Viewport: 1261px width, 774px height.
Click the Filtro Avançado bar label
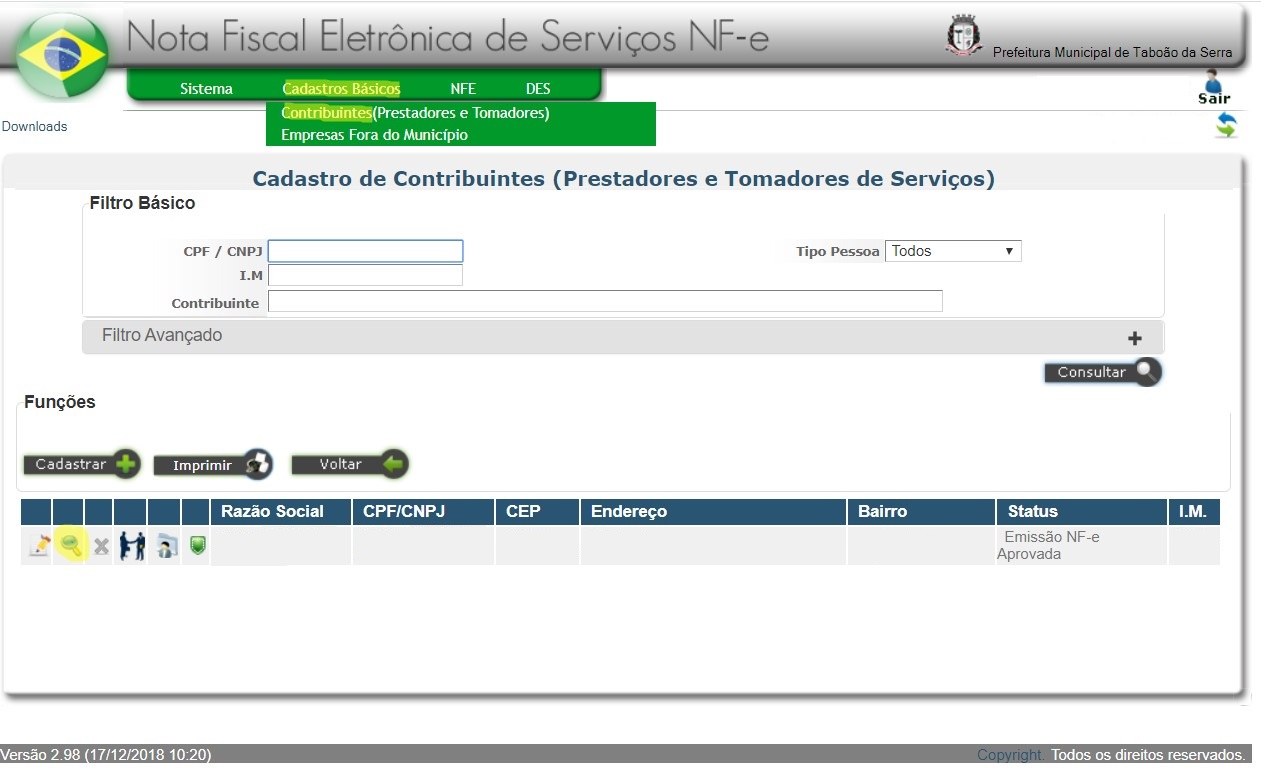tap(162, 335)
